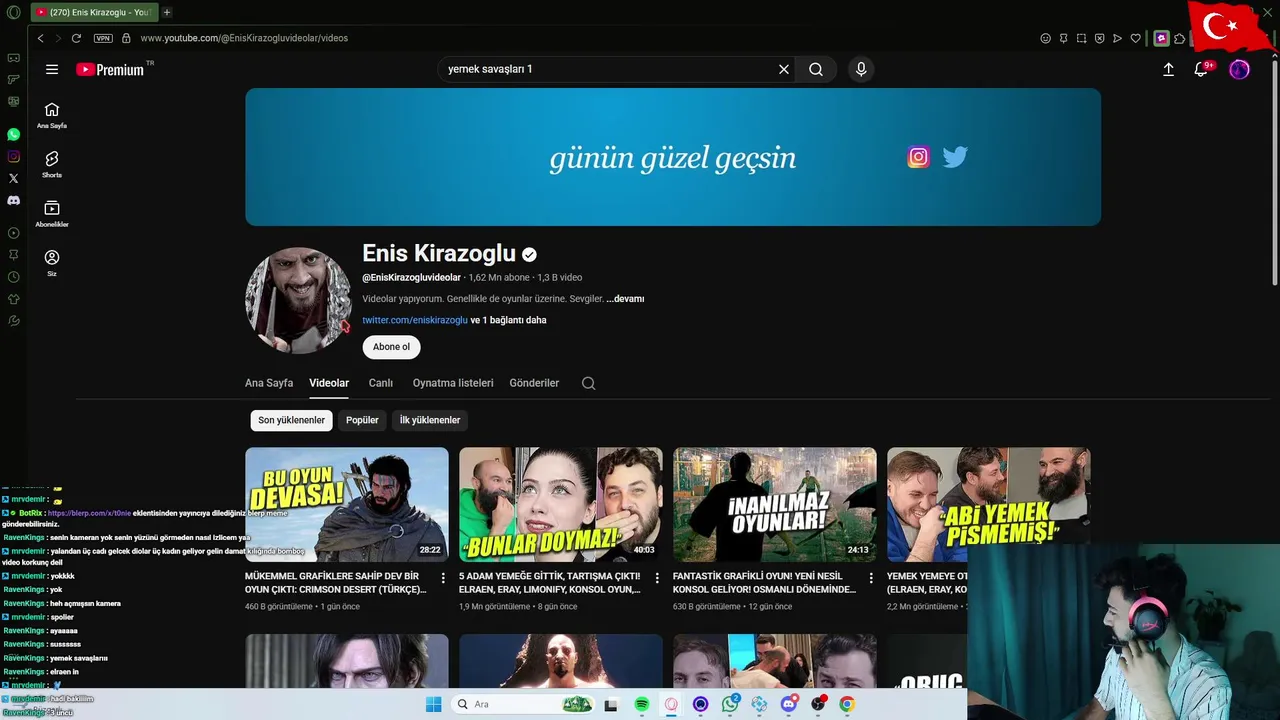Viewport: 1280px width, 720px height.
Task: Open Abonelikler in the YouTube sidebar
Action: coord(52,213)
